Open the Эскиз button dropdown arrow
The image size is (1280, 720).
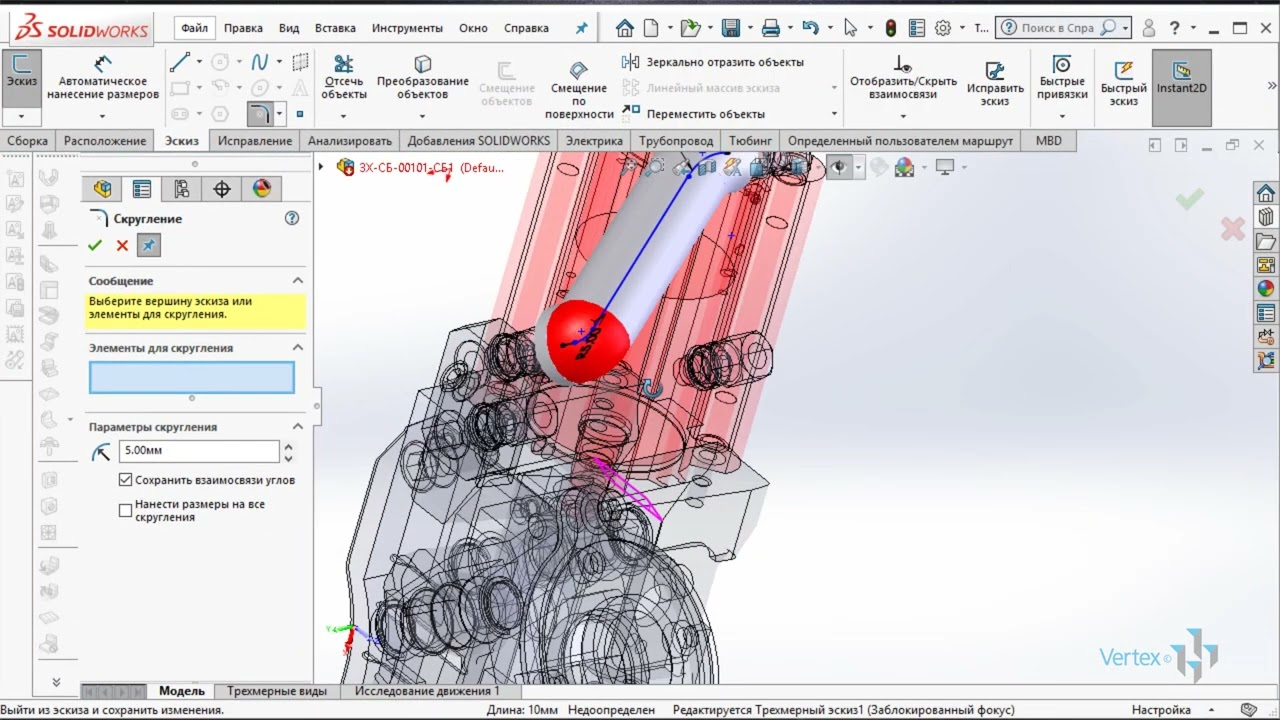[21, 116]
